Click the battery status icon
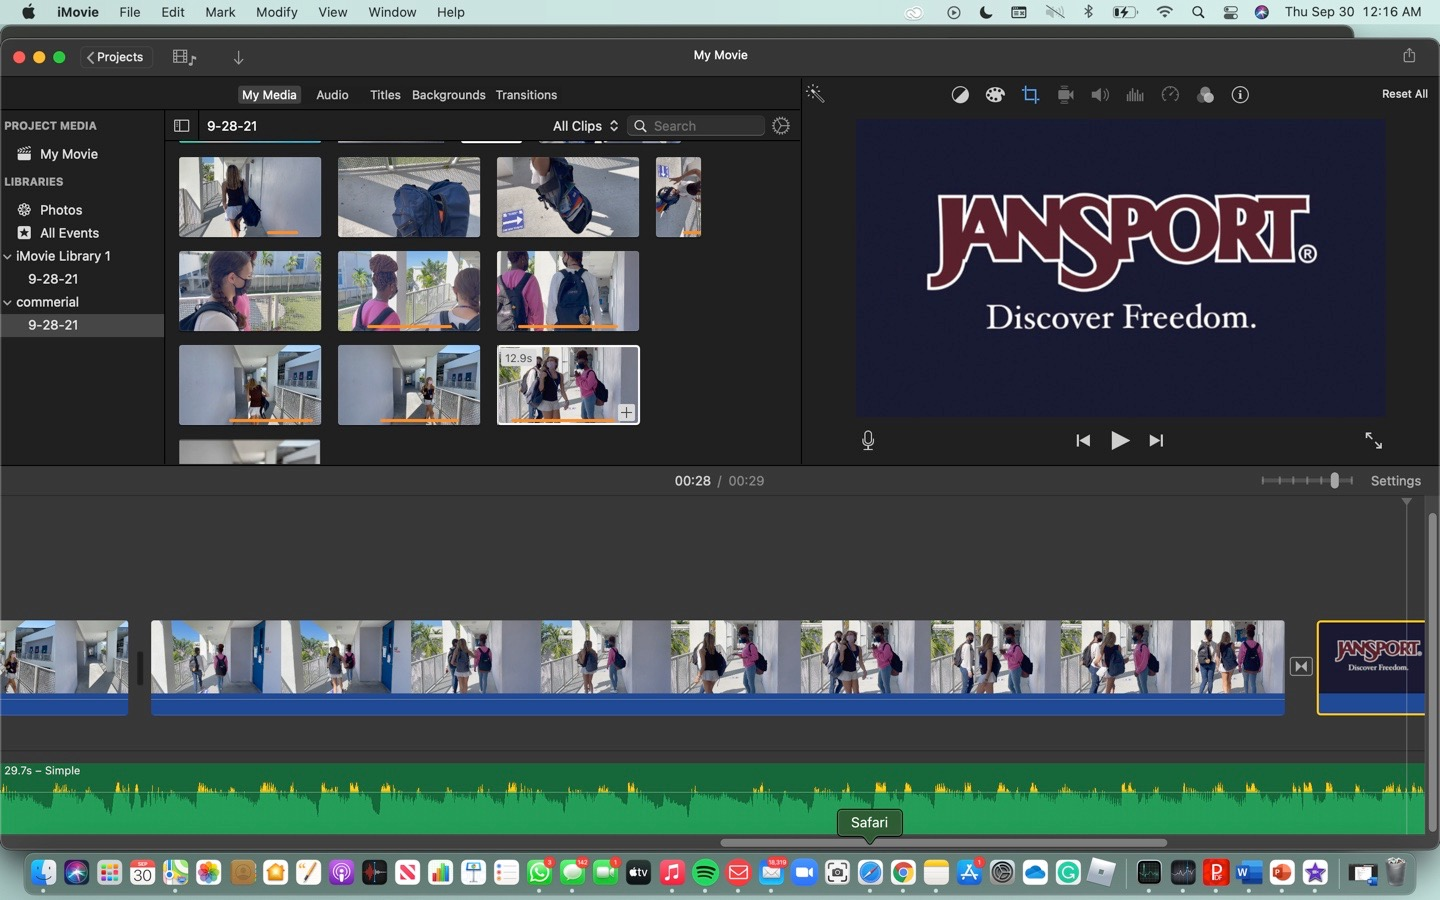The width and height of the screenshot is (1440, 900). coord(1125,12)
